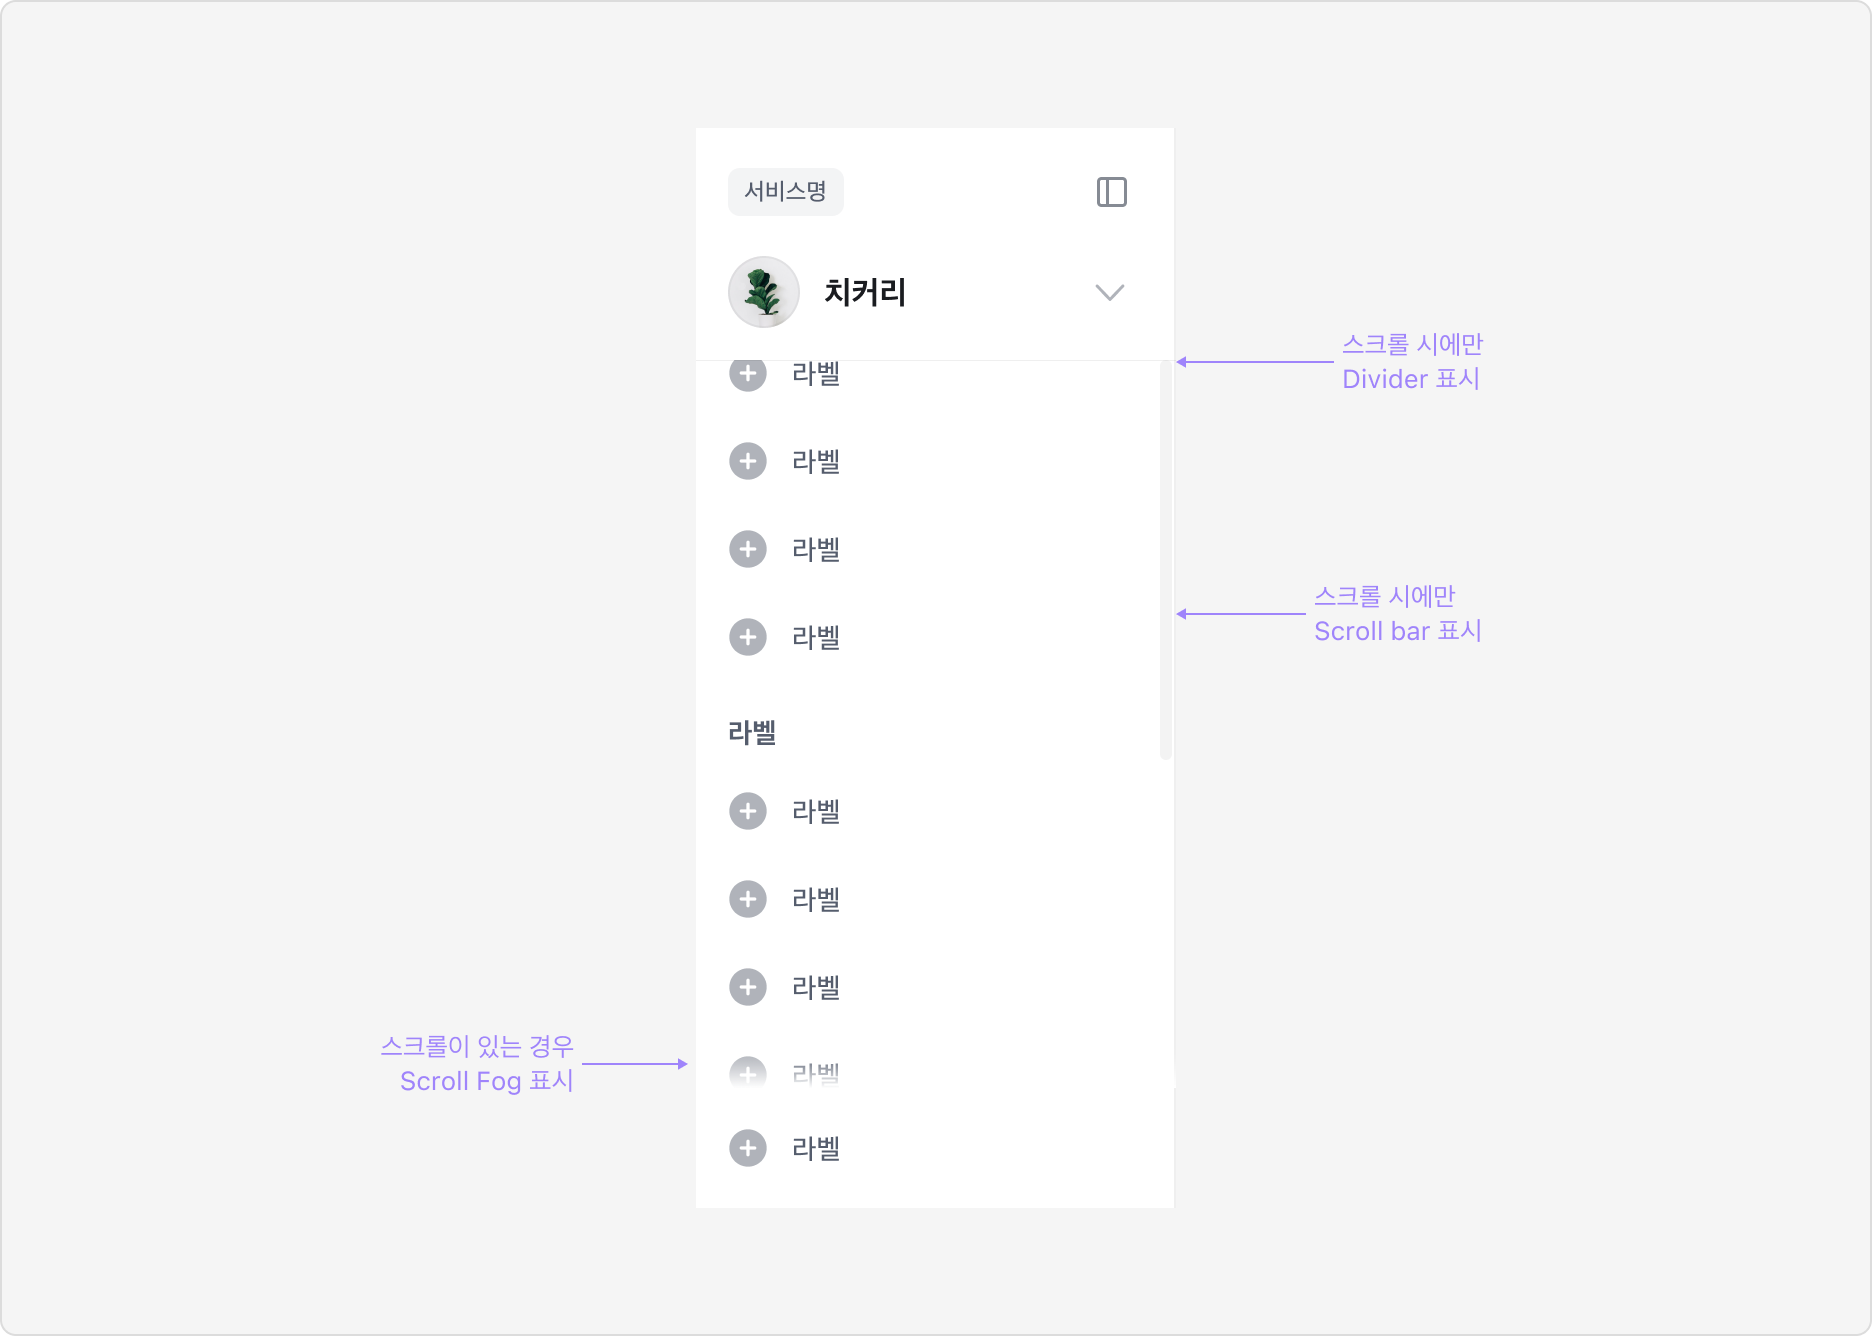Click the plus icon directly above bold 라벨 header
The height and width of the screenshot is (1336, 1872).
748,637
